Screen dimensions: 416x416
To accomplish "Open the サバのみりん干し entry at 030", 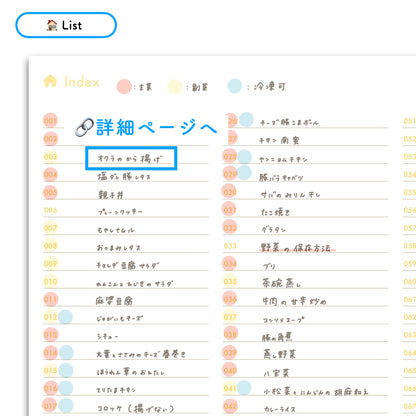I will pos(290,195).
